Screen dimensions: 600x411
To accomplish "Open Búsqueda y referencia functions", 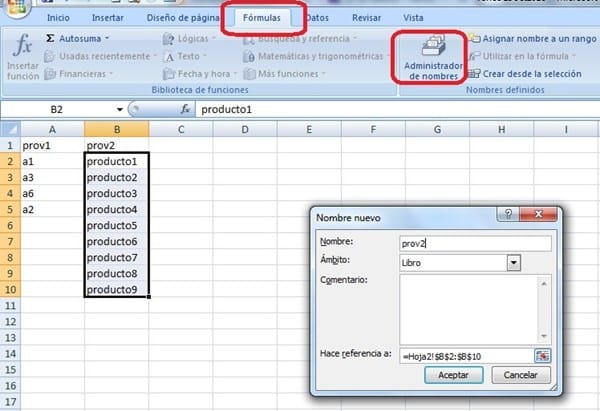I will pyautogui.click(x=300, y=39).
